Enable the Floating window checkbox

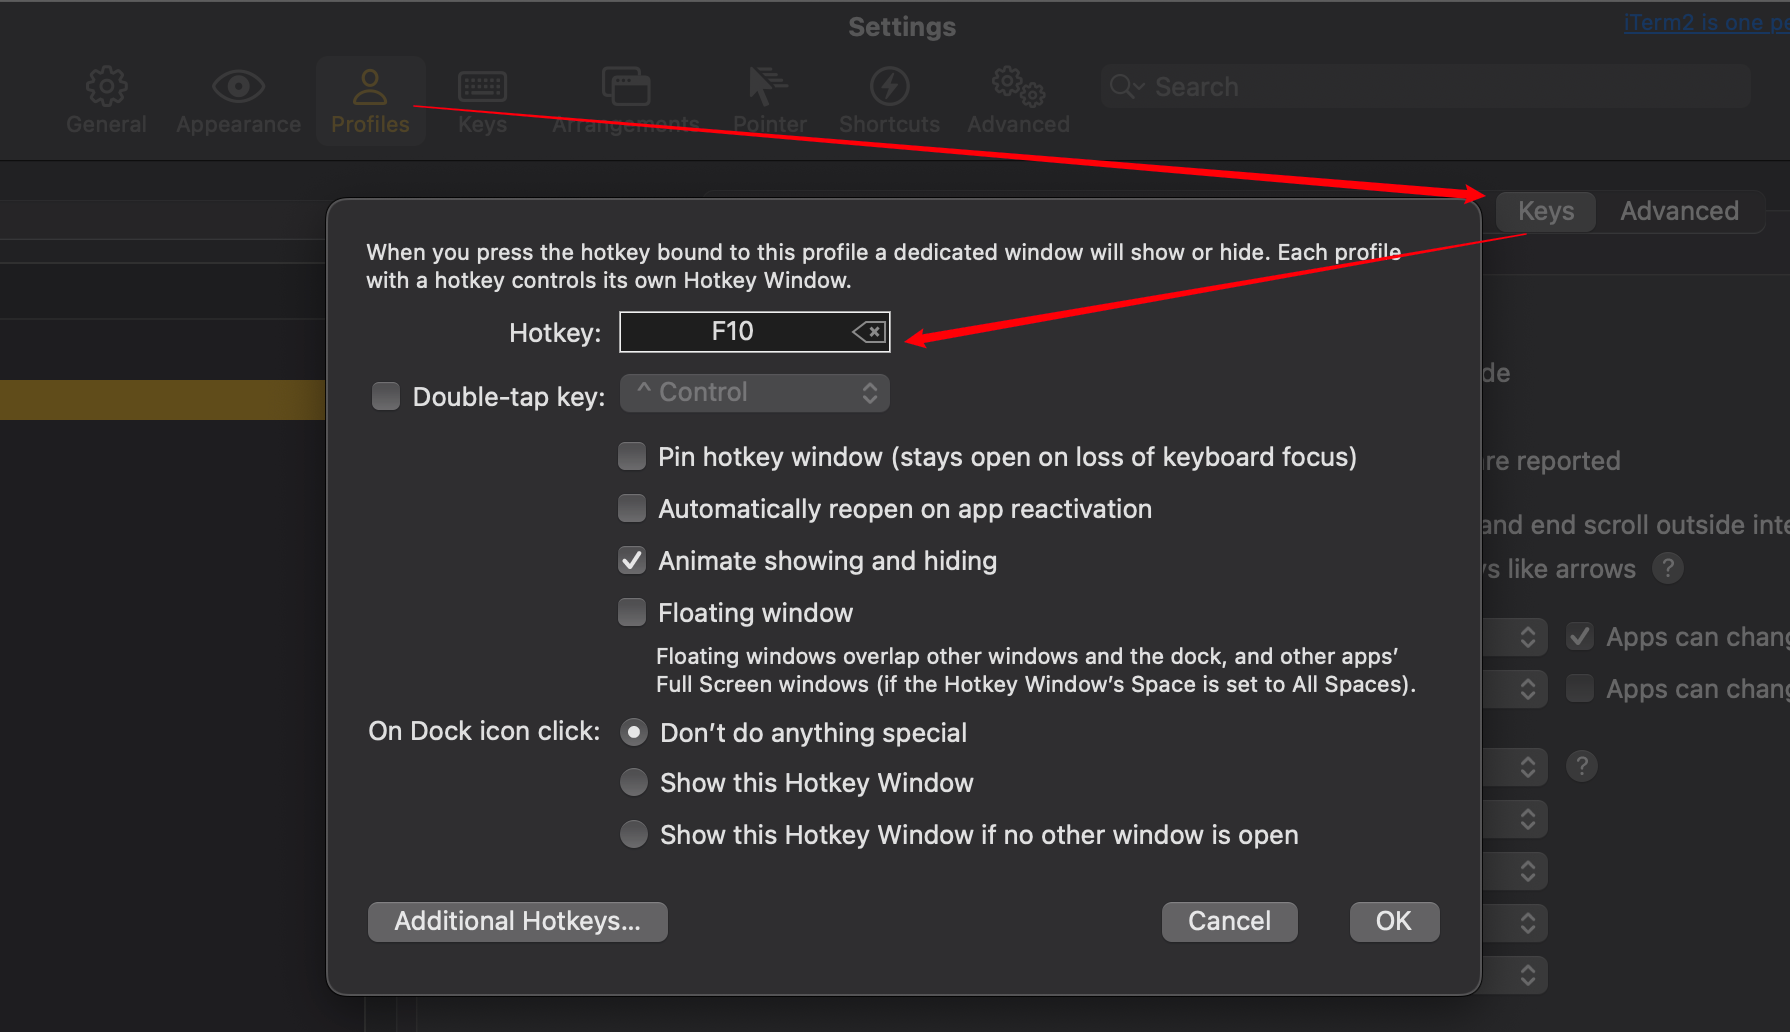pos(632,612)
